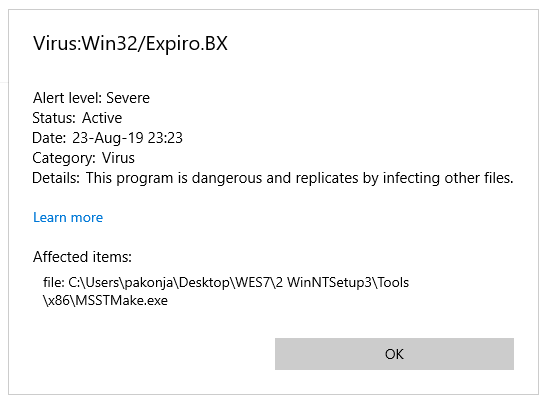
Task: Click the Category label
Action: 64,158
